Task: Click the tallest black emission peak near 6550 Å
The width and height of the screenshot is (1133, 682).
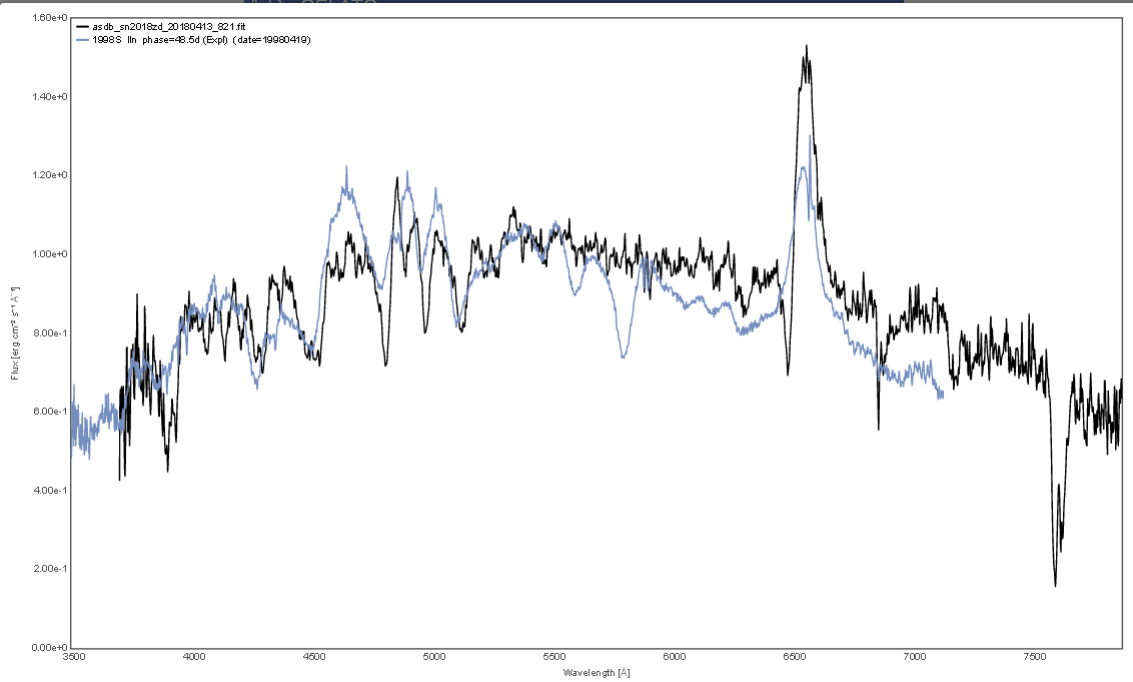Action: pos(806,48)
